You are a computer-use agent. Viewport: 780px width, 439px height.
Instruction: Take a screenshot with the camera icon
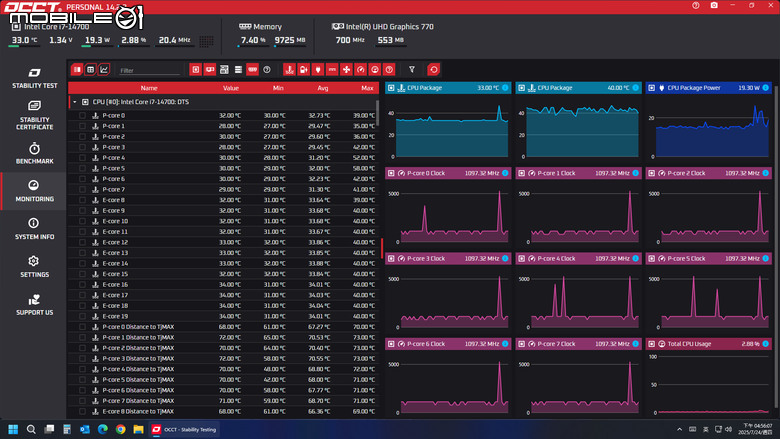[x=714, y=5]
